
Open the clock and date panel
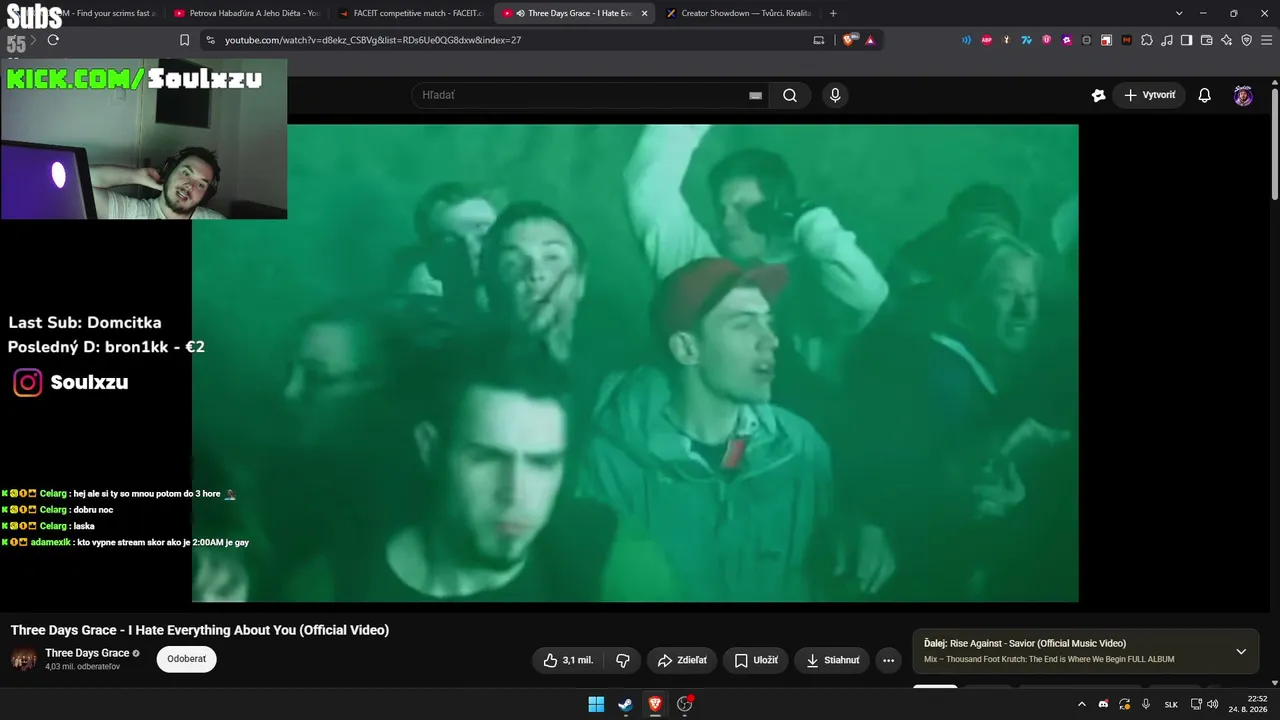(x=1250, y=704)
